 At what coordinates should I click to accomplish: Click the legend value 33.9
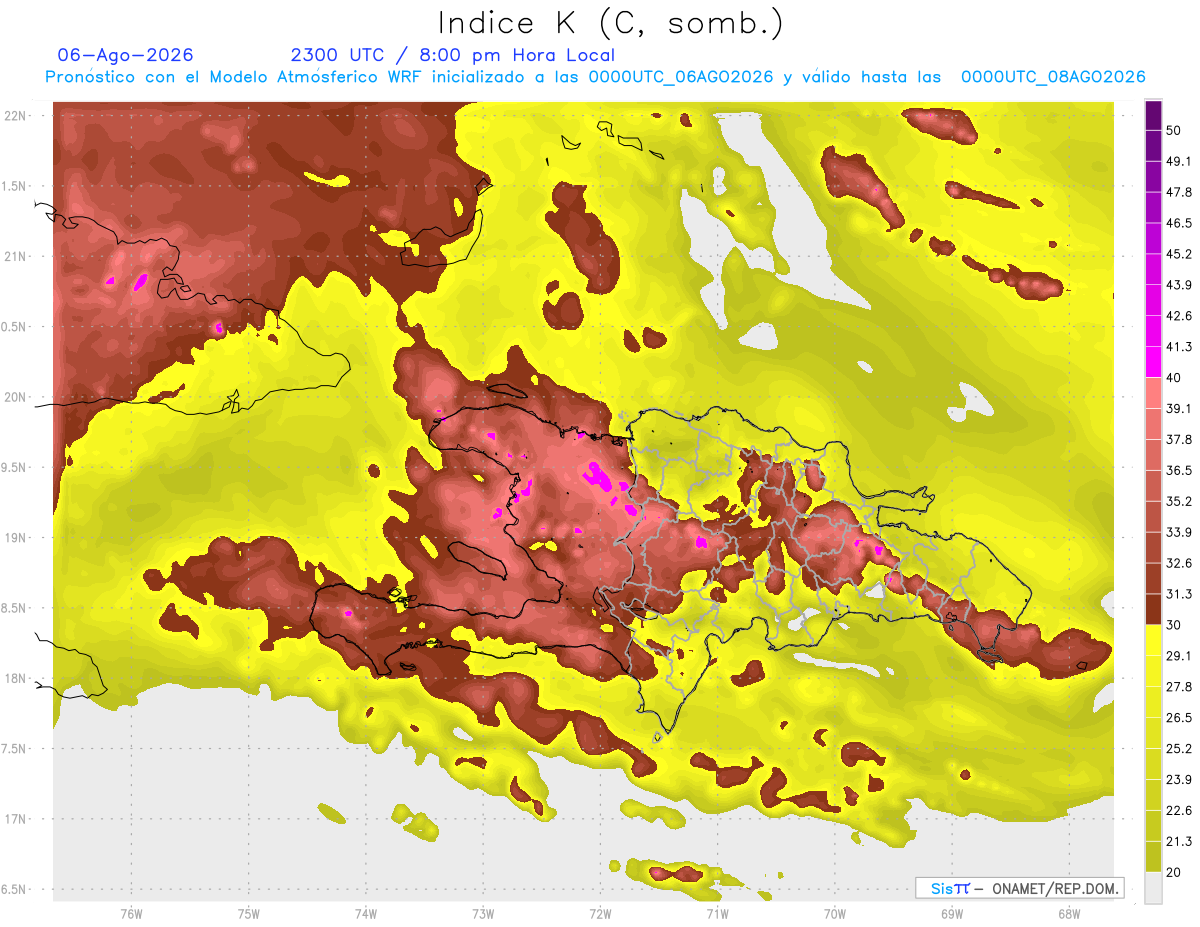(x=1179, y=532)
